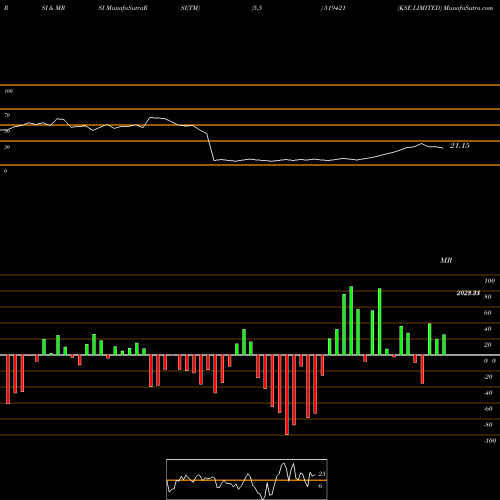Click the 20 label on MR axis
Screen dimensions: 500x500
488,345
